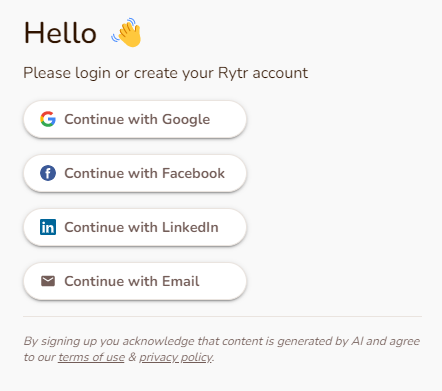Click the 'Please login or create' subtitle
Viewport: 442px width, 391px height.
point(166,73)
